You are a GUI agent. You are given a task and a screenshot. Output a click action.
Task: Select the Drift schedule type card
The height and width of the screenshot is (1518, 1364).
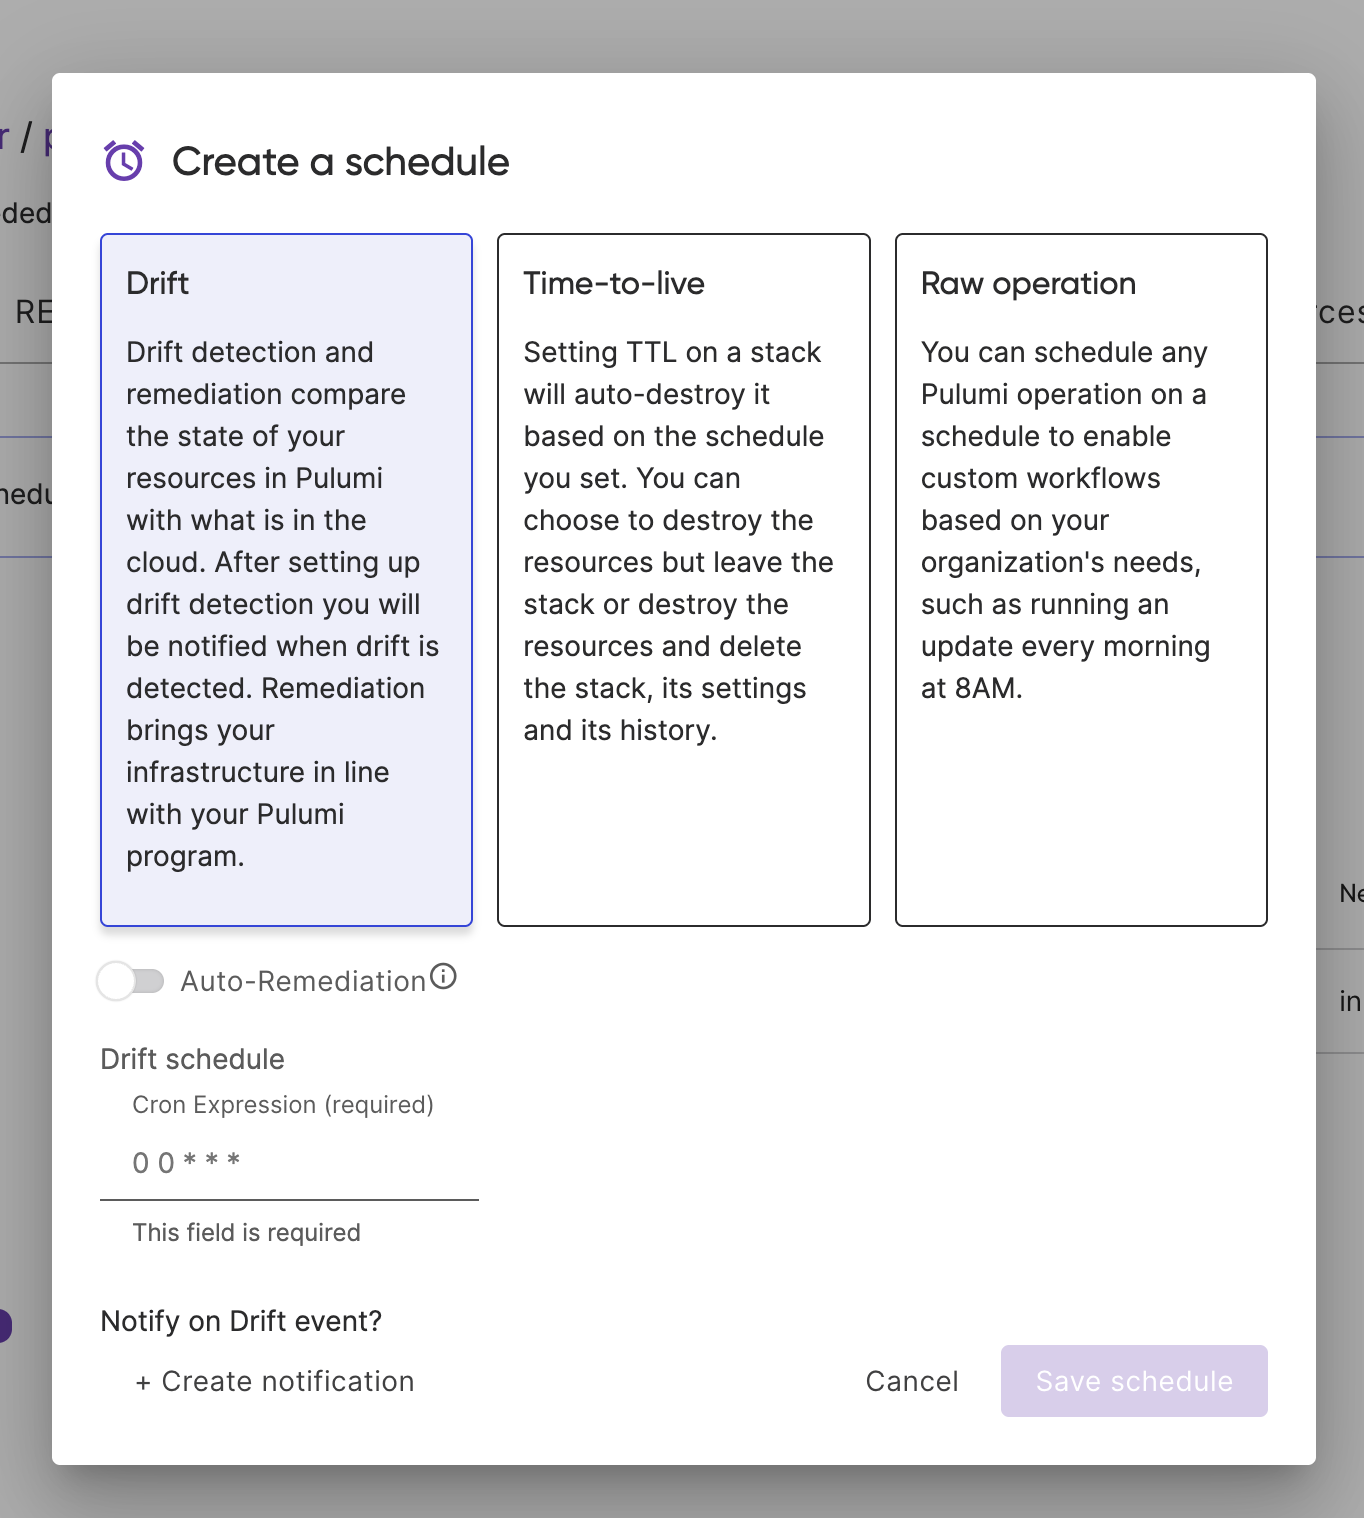coord(286,580)
